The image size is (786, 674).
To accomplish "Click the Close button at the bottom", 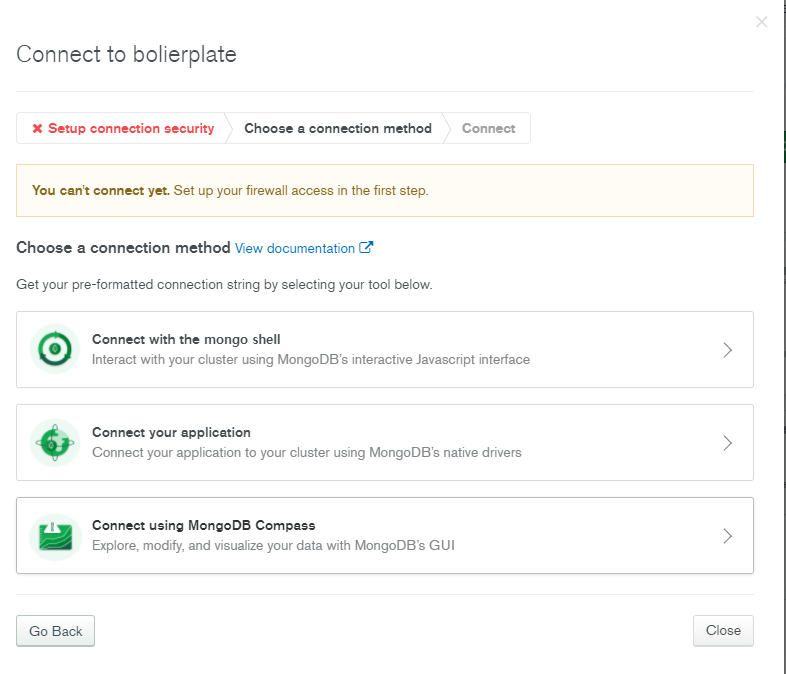I will [x=723, y=631].
